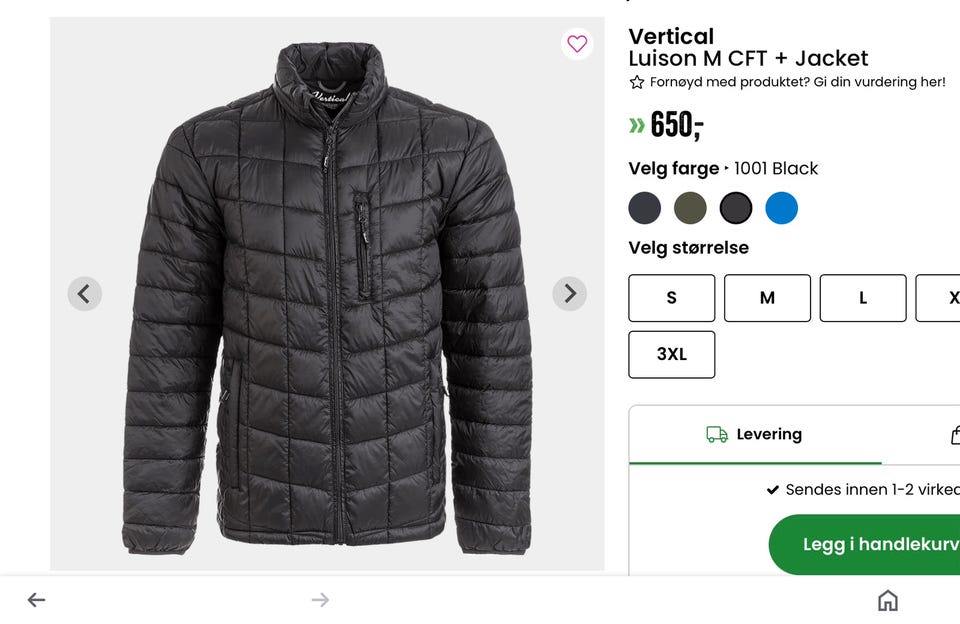
Task: Go forward with browser forward arrow
Action: pos(320,600)
